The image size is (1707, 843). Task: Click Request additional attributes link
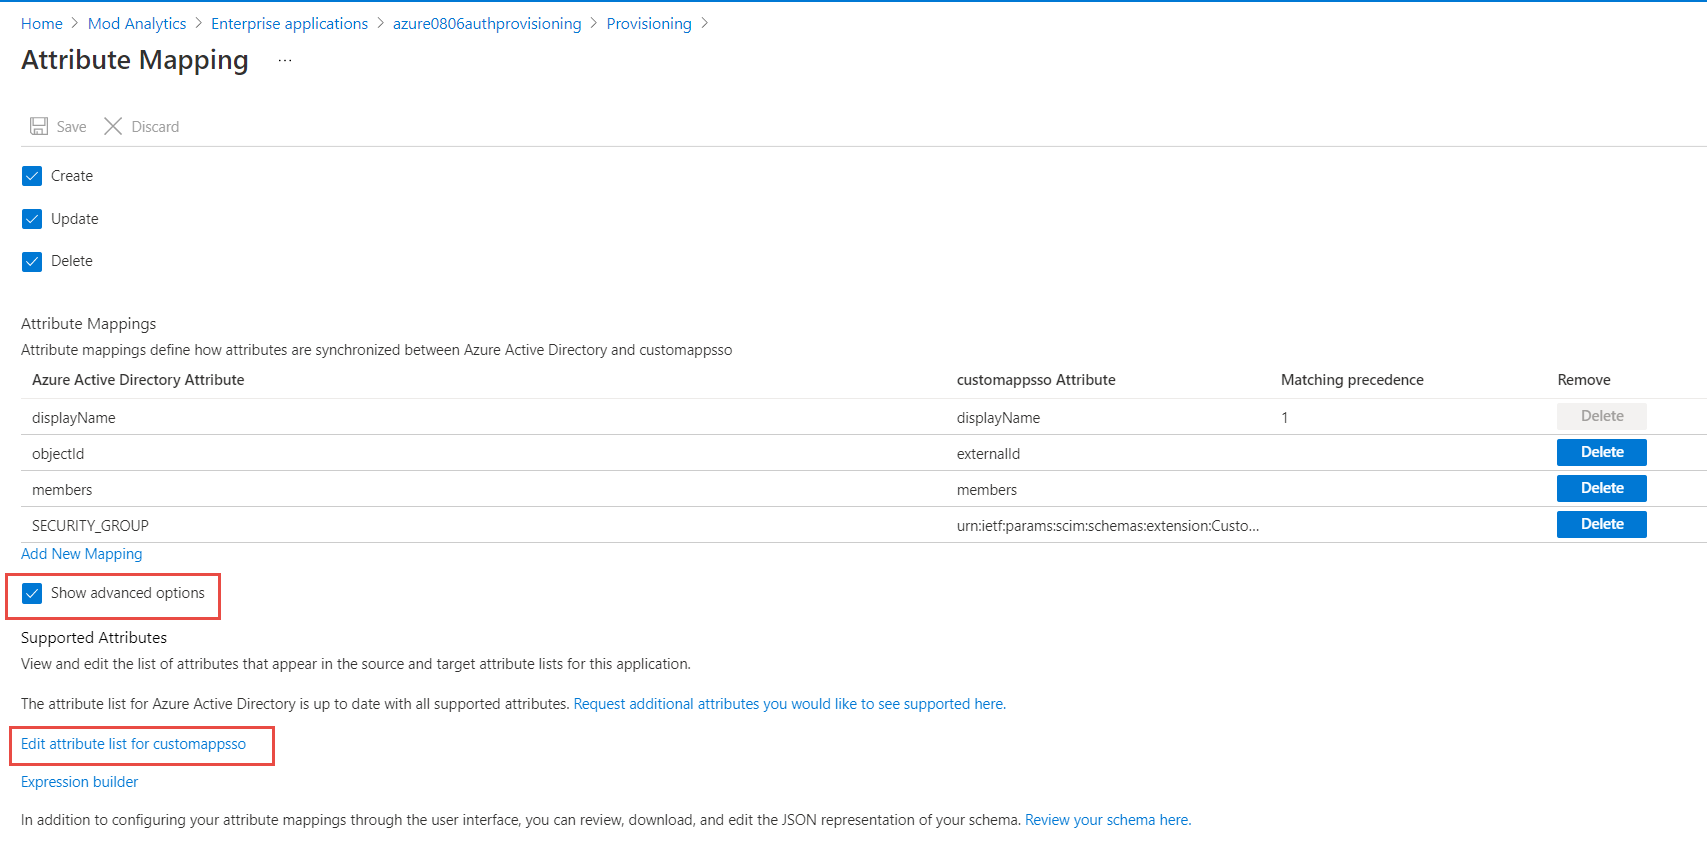(790, 704)
